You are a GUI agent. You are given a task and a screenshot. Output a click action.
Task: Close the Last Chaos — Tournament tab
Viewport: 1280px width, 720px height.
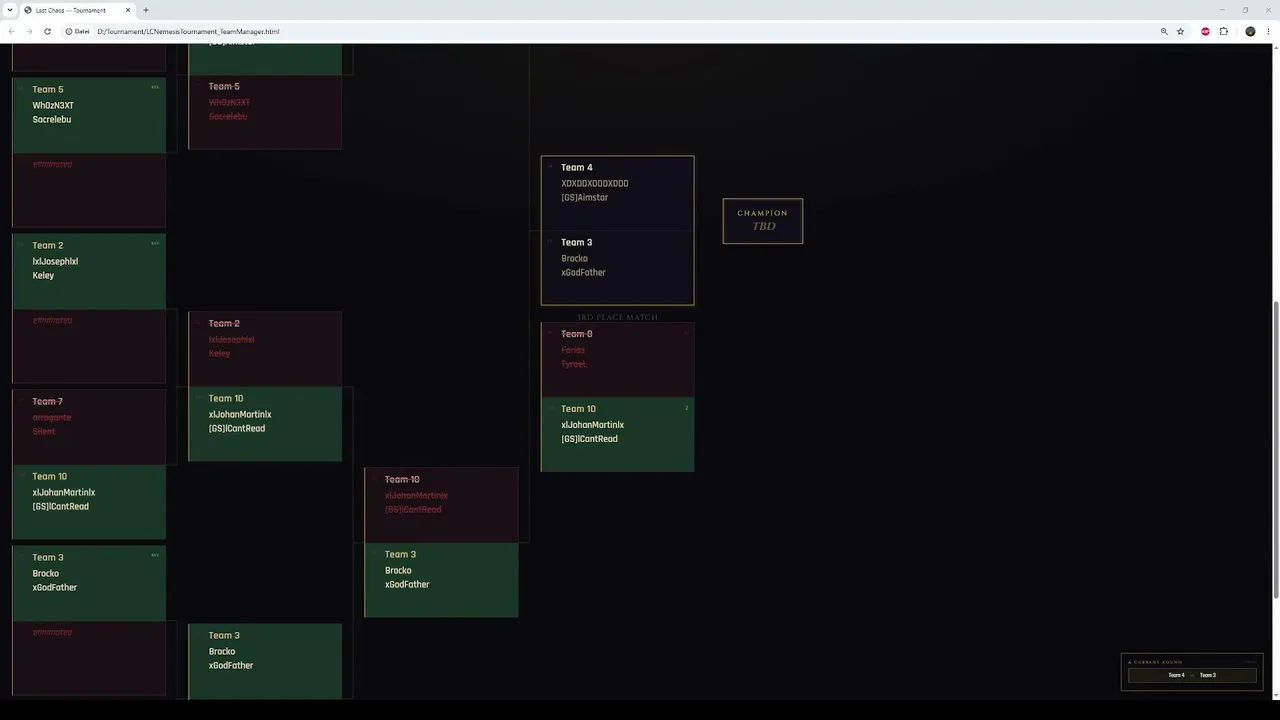pos(128,10)
